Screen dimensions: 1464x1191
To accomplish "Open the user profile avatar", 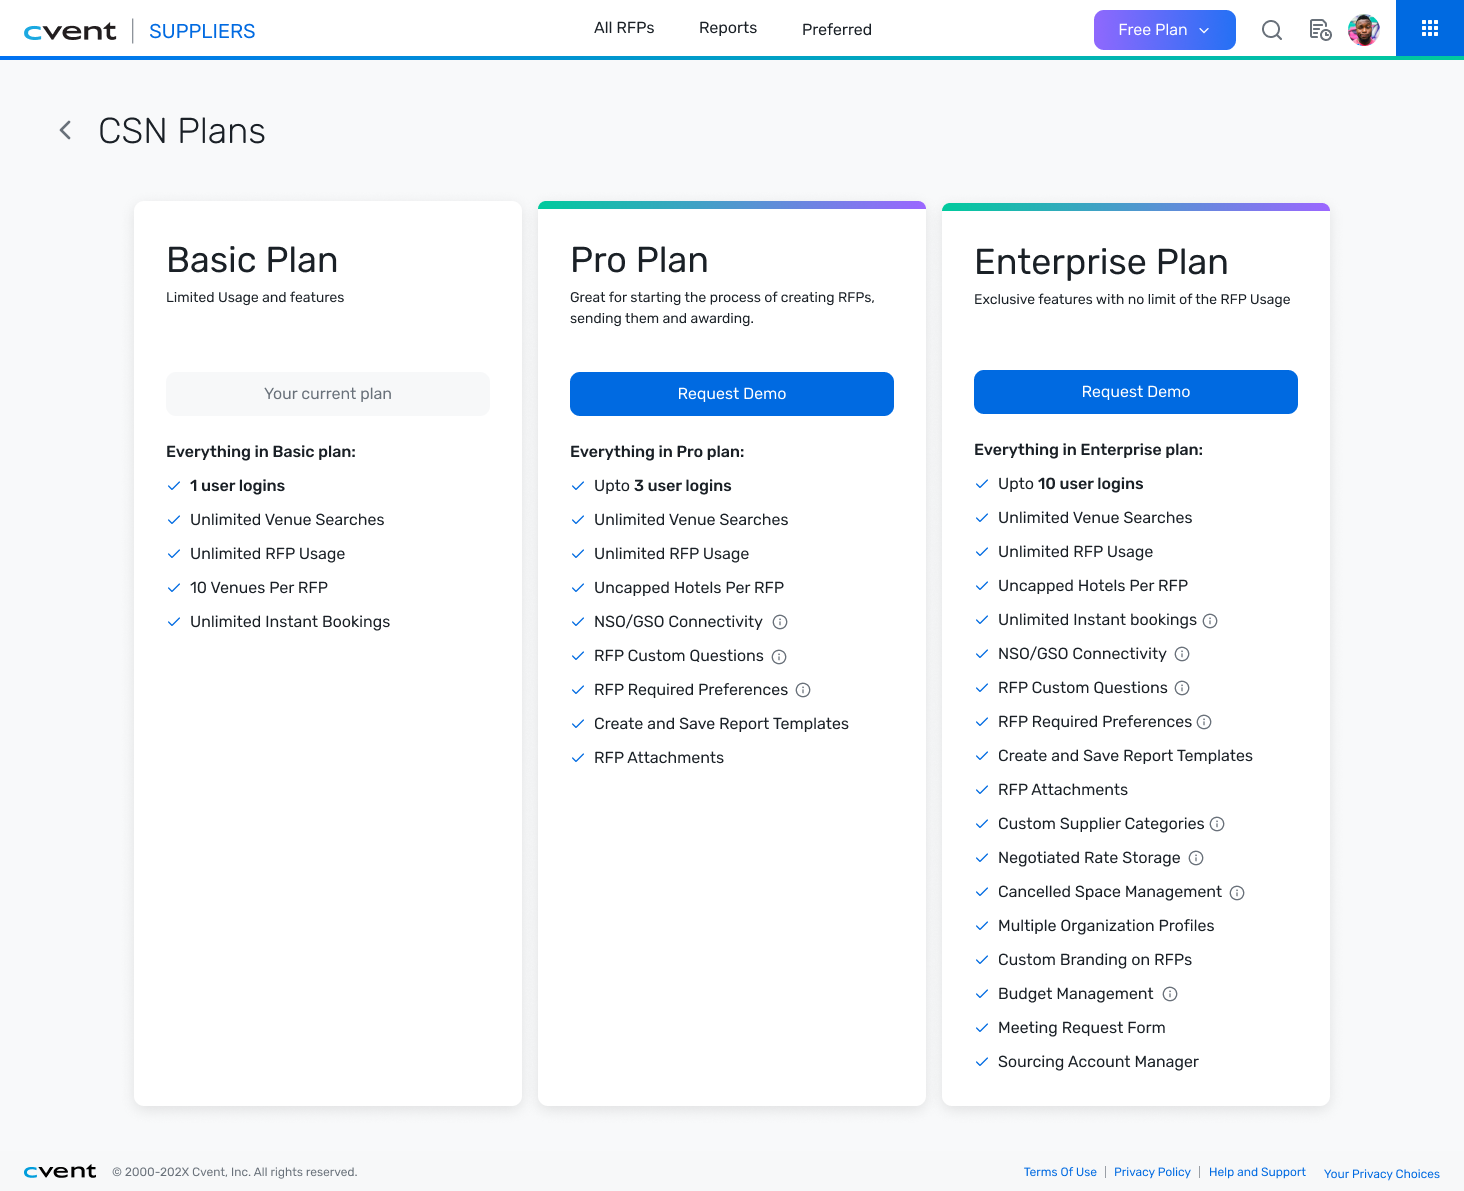I will 1364,30.
